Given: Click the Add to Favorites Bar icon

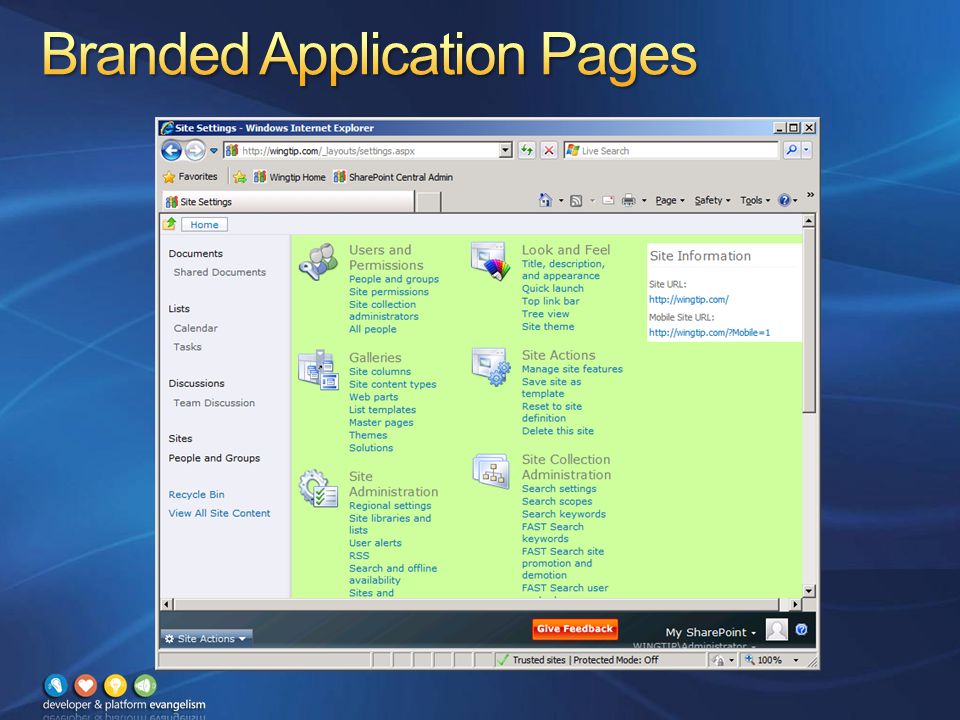Looking at the screenshot, I should pyautogui.click(x=239, y=177).
